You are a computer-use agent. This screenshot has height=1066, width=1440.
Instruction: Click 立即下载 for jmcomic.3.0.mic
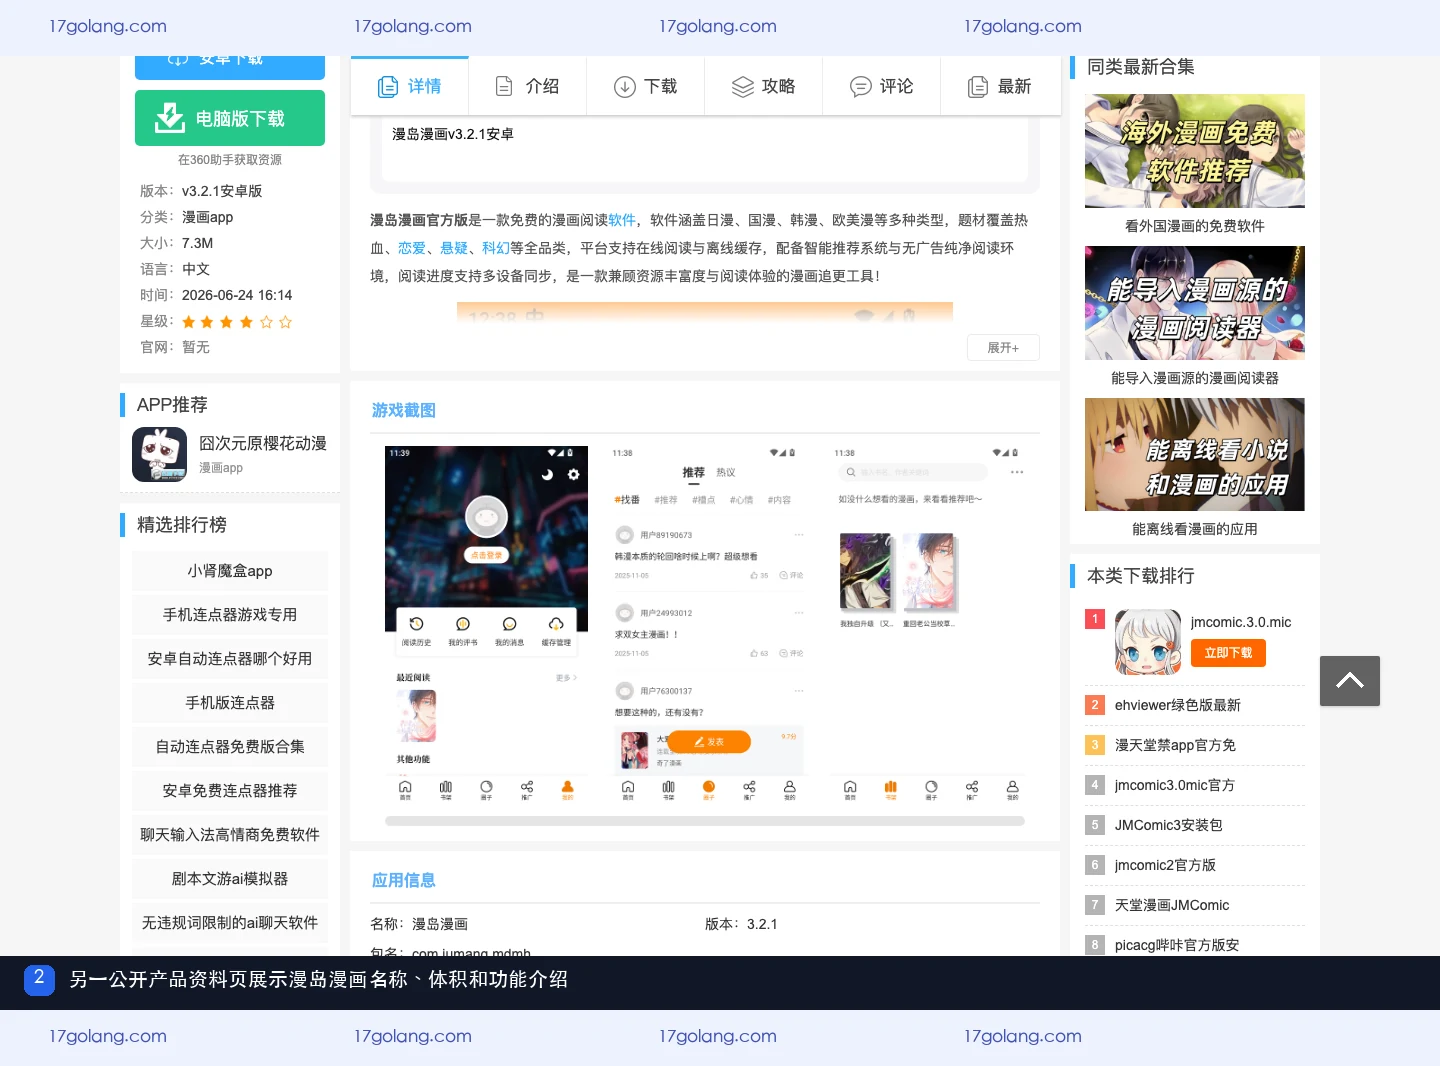pos(1228,653)
